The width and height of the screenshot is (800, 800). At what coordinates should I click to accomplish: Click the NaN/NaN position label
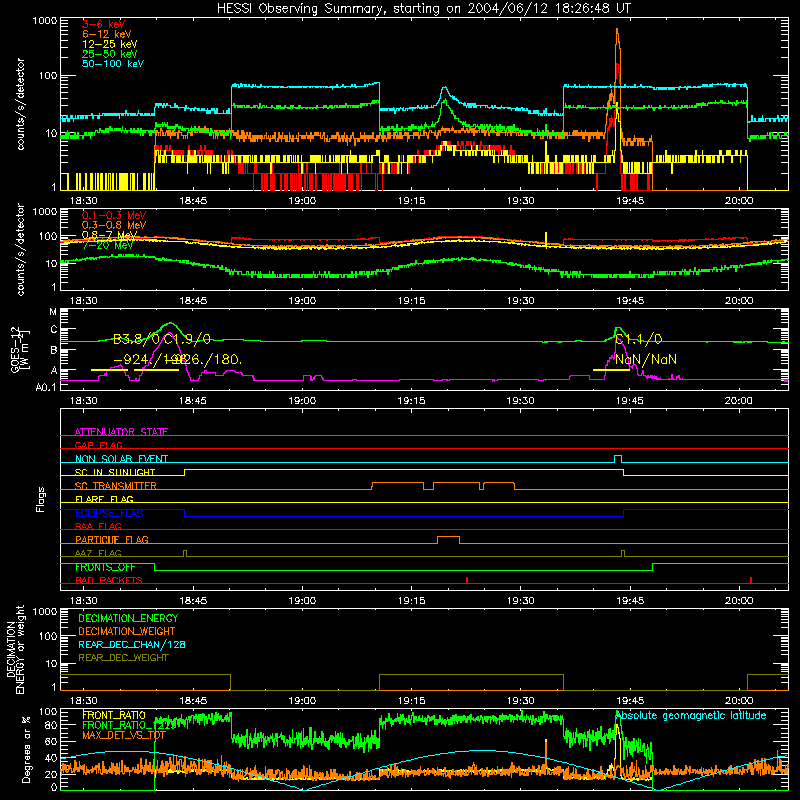coord(646,360)
